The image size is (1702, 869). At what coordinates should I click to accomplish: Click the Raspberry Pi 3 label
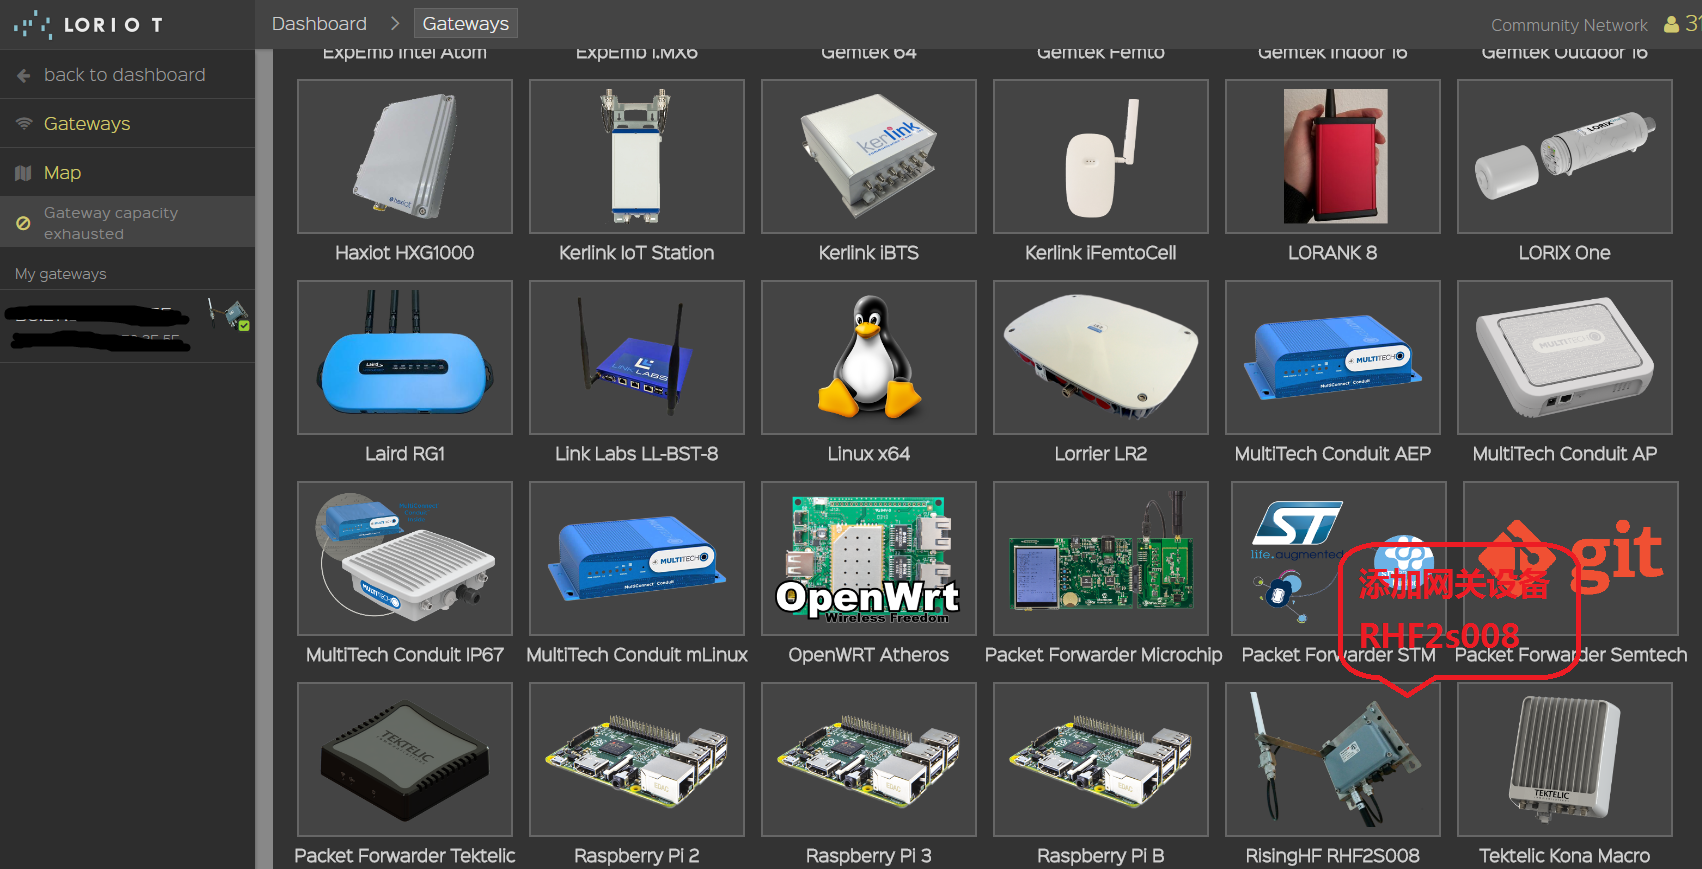869,856
